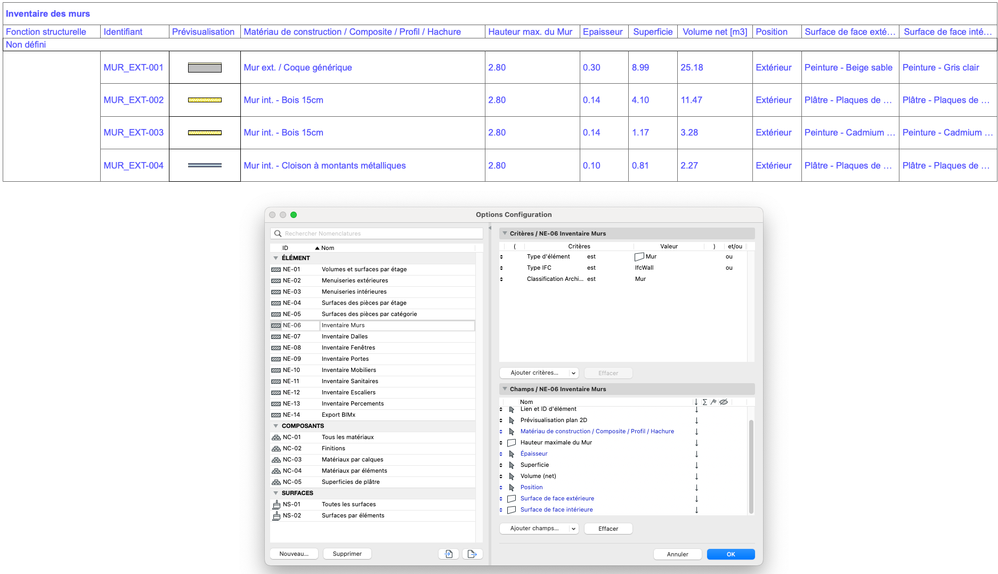
Task: Click Effacer button under Champs list
Action: [x=608, y=528]
